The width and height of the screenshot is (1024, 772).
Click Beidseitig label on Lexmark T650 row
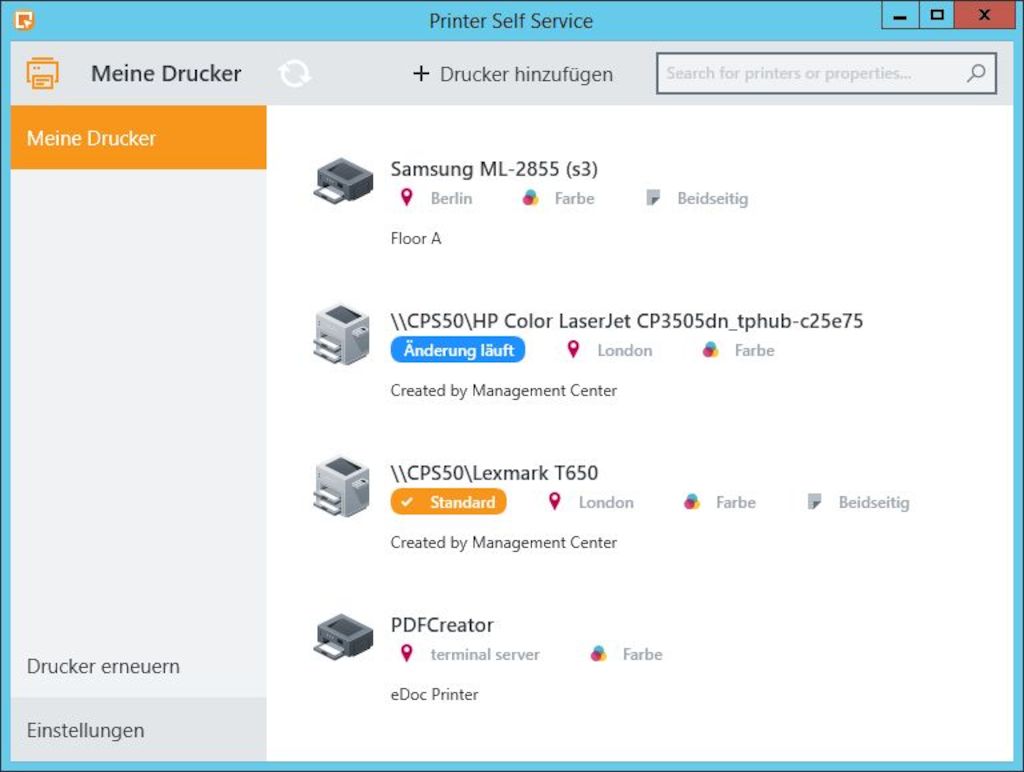[x=874, y=503]
